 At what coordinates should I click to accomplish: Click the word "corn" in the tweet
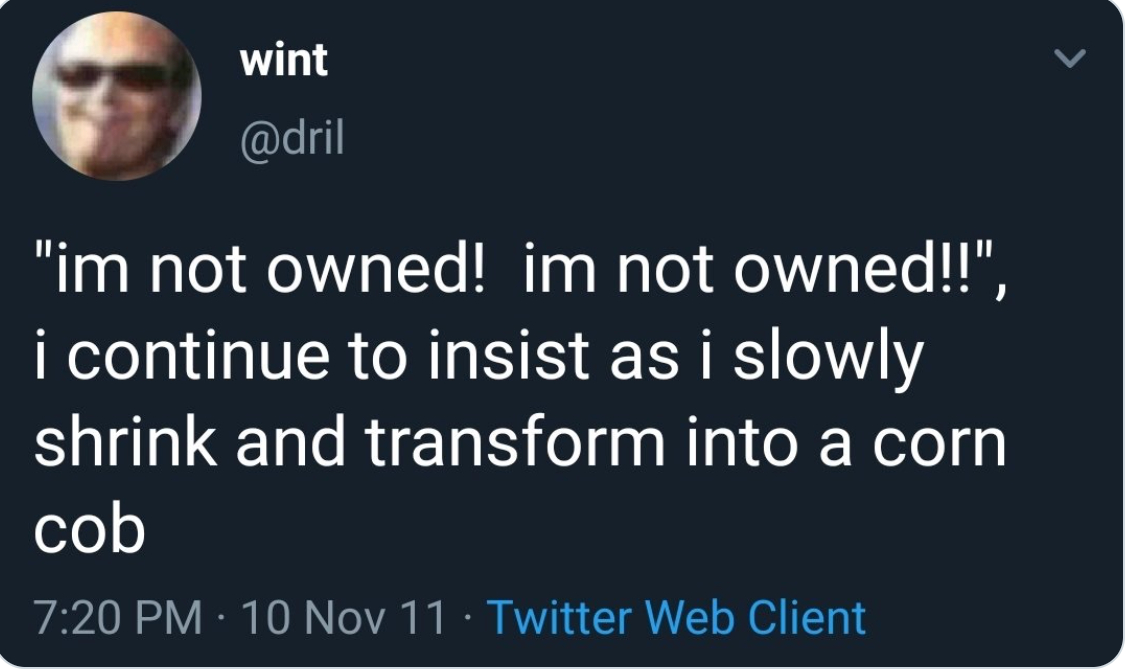(941, 442)
